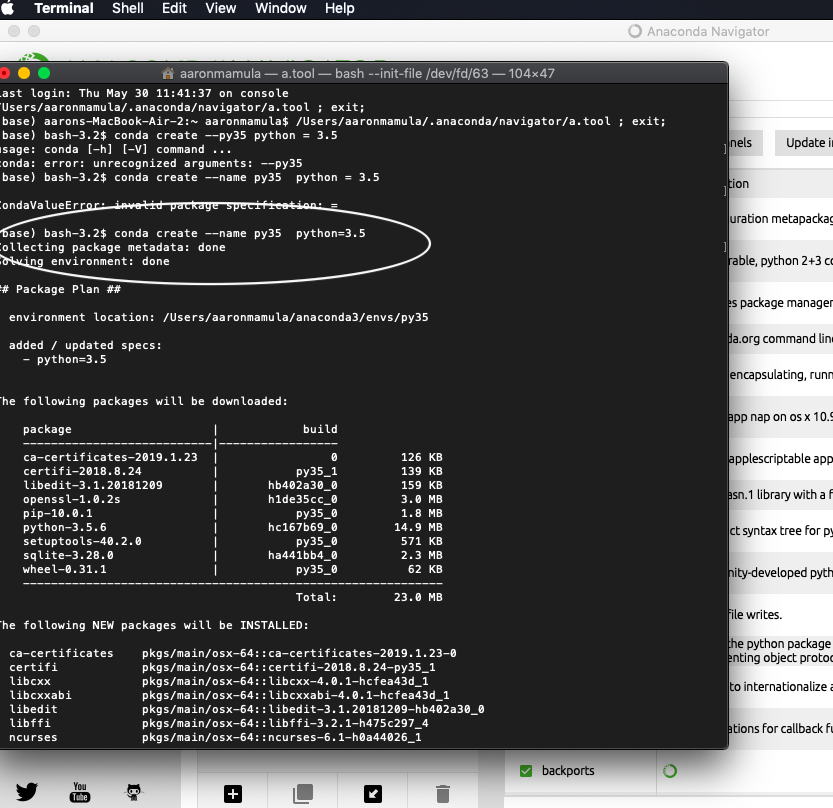833x808 pixels.
Task: Click the Create environment plus icon
Action: (x=233, y=794)
